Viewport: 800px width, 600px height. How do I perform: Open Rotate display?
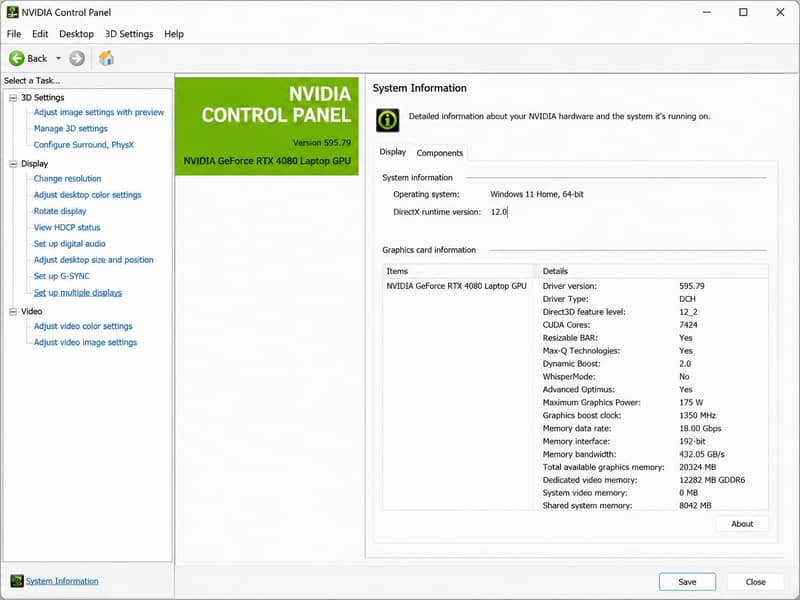(60, 211)
